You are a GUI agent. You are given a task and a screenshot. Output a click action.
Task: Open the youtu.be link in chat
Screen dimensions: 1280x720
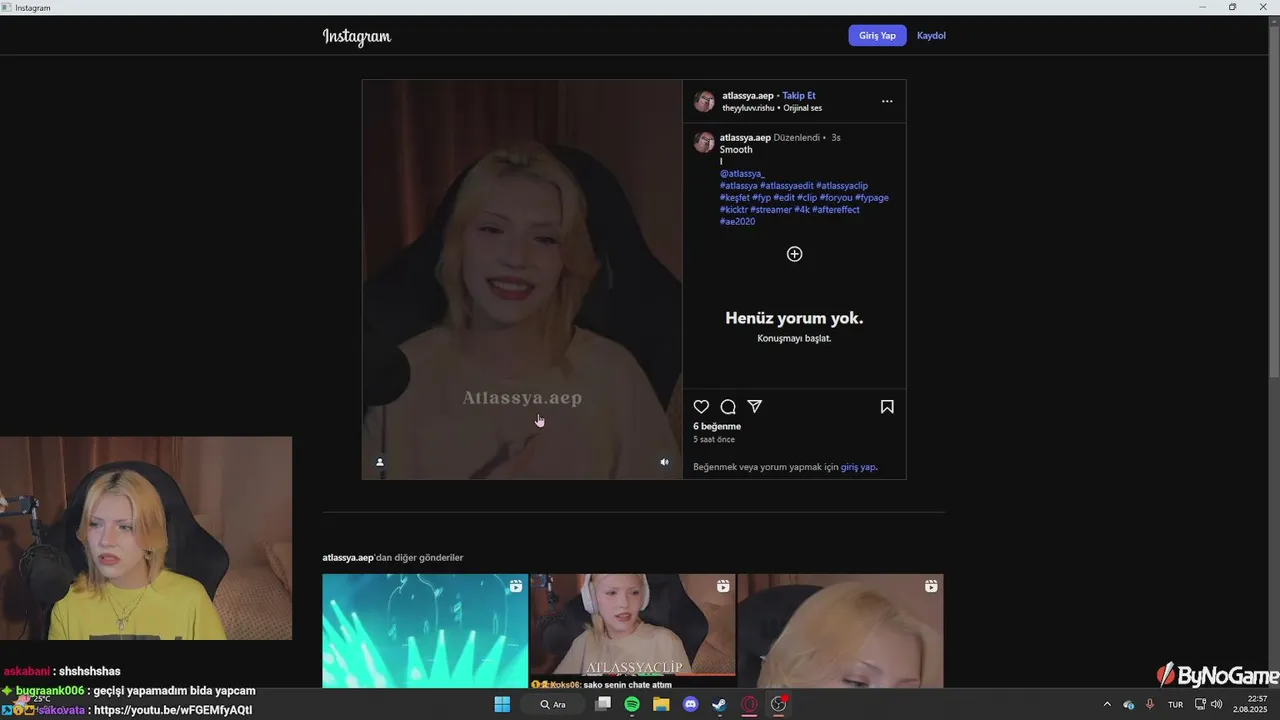pos(173,710)
